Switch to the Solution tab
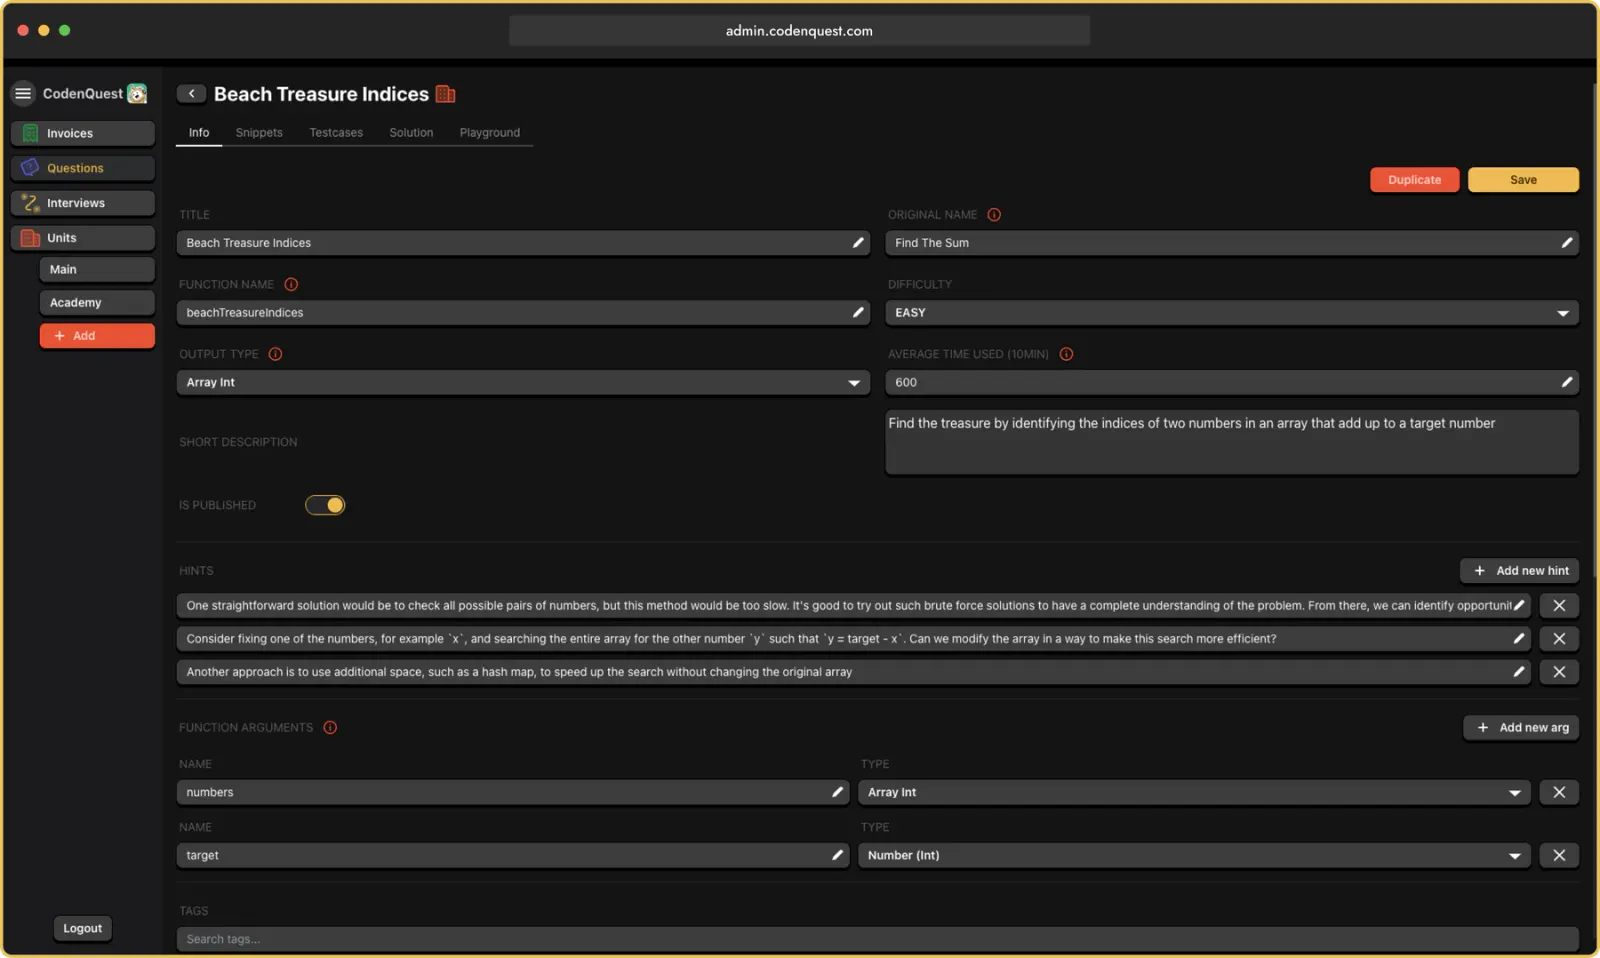1600x958 pixels. [411, 132]
